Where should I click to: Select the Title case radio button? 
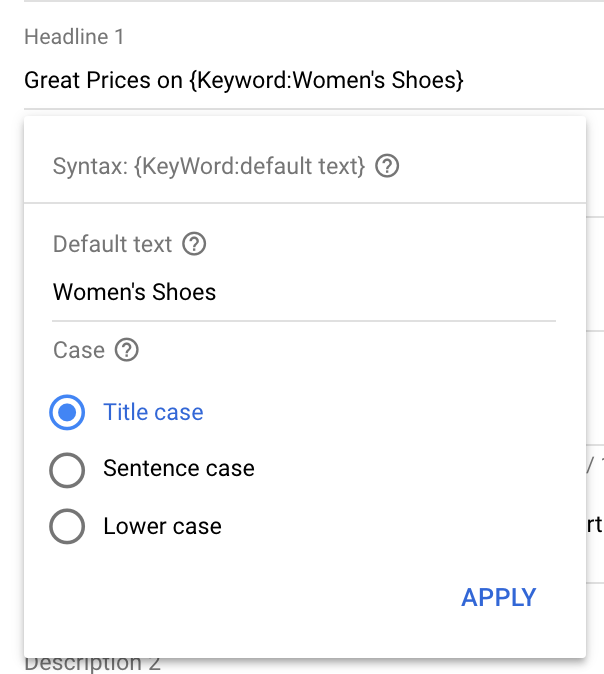pos(67,412)
